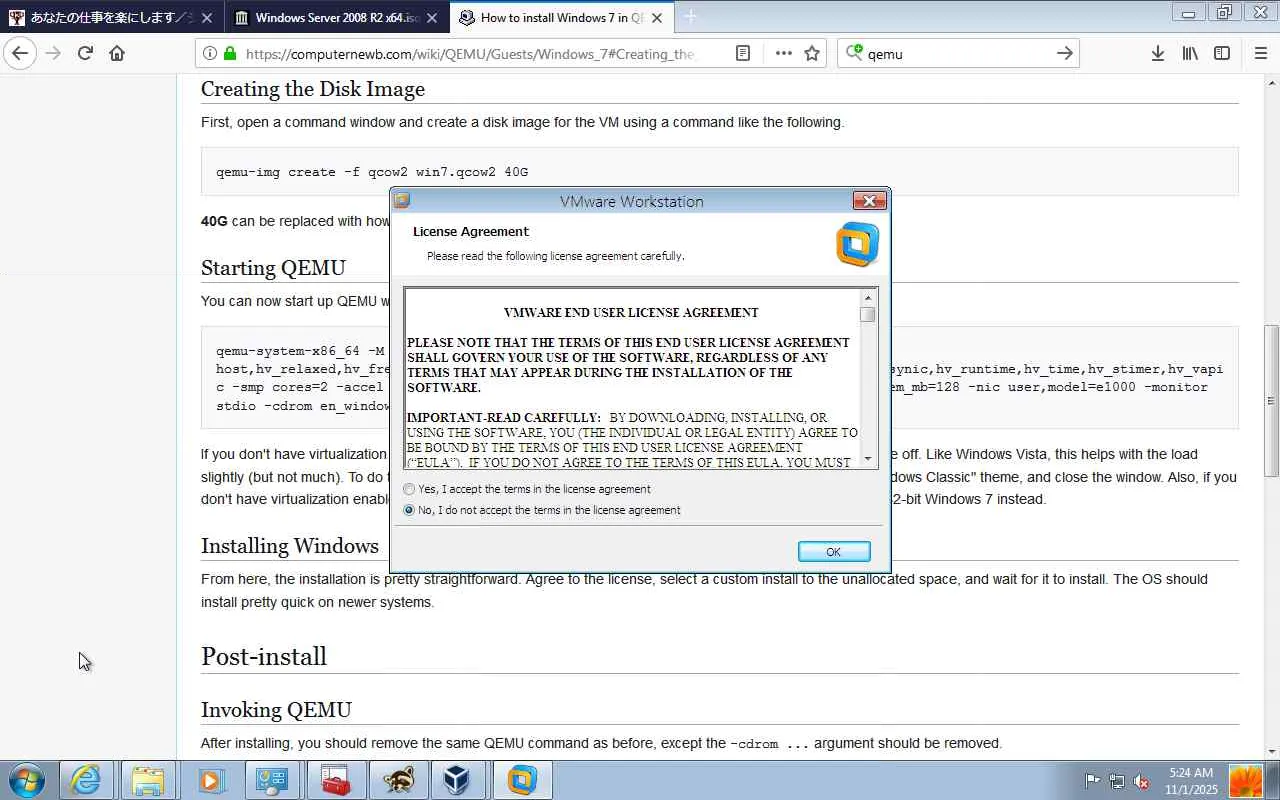1280x800 pixels.
Task: Open a new browser tab
Action: (x=690, y=17)
